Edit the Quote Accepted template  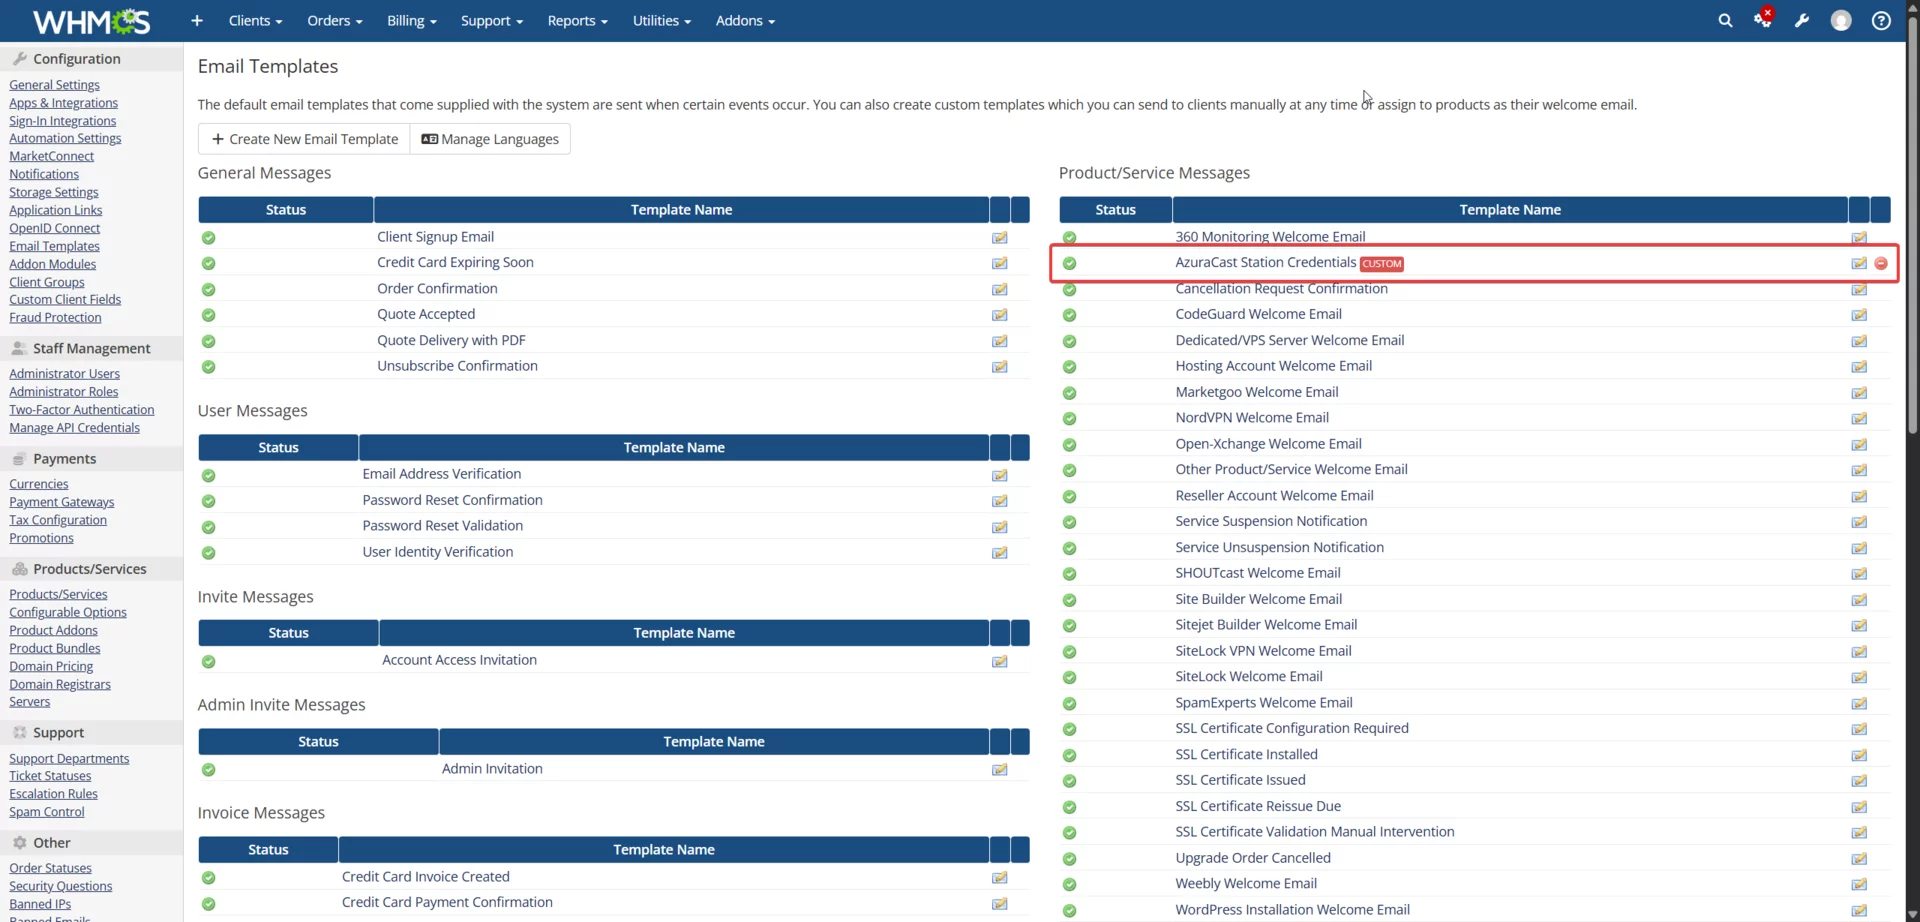[998, 314]
